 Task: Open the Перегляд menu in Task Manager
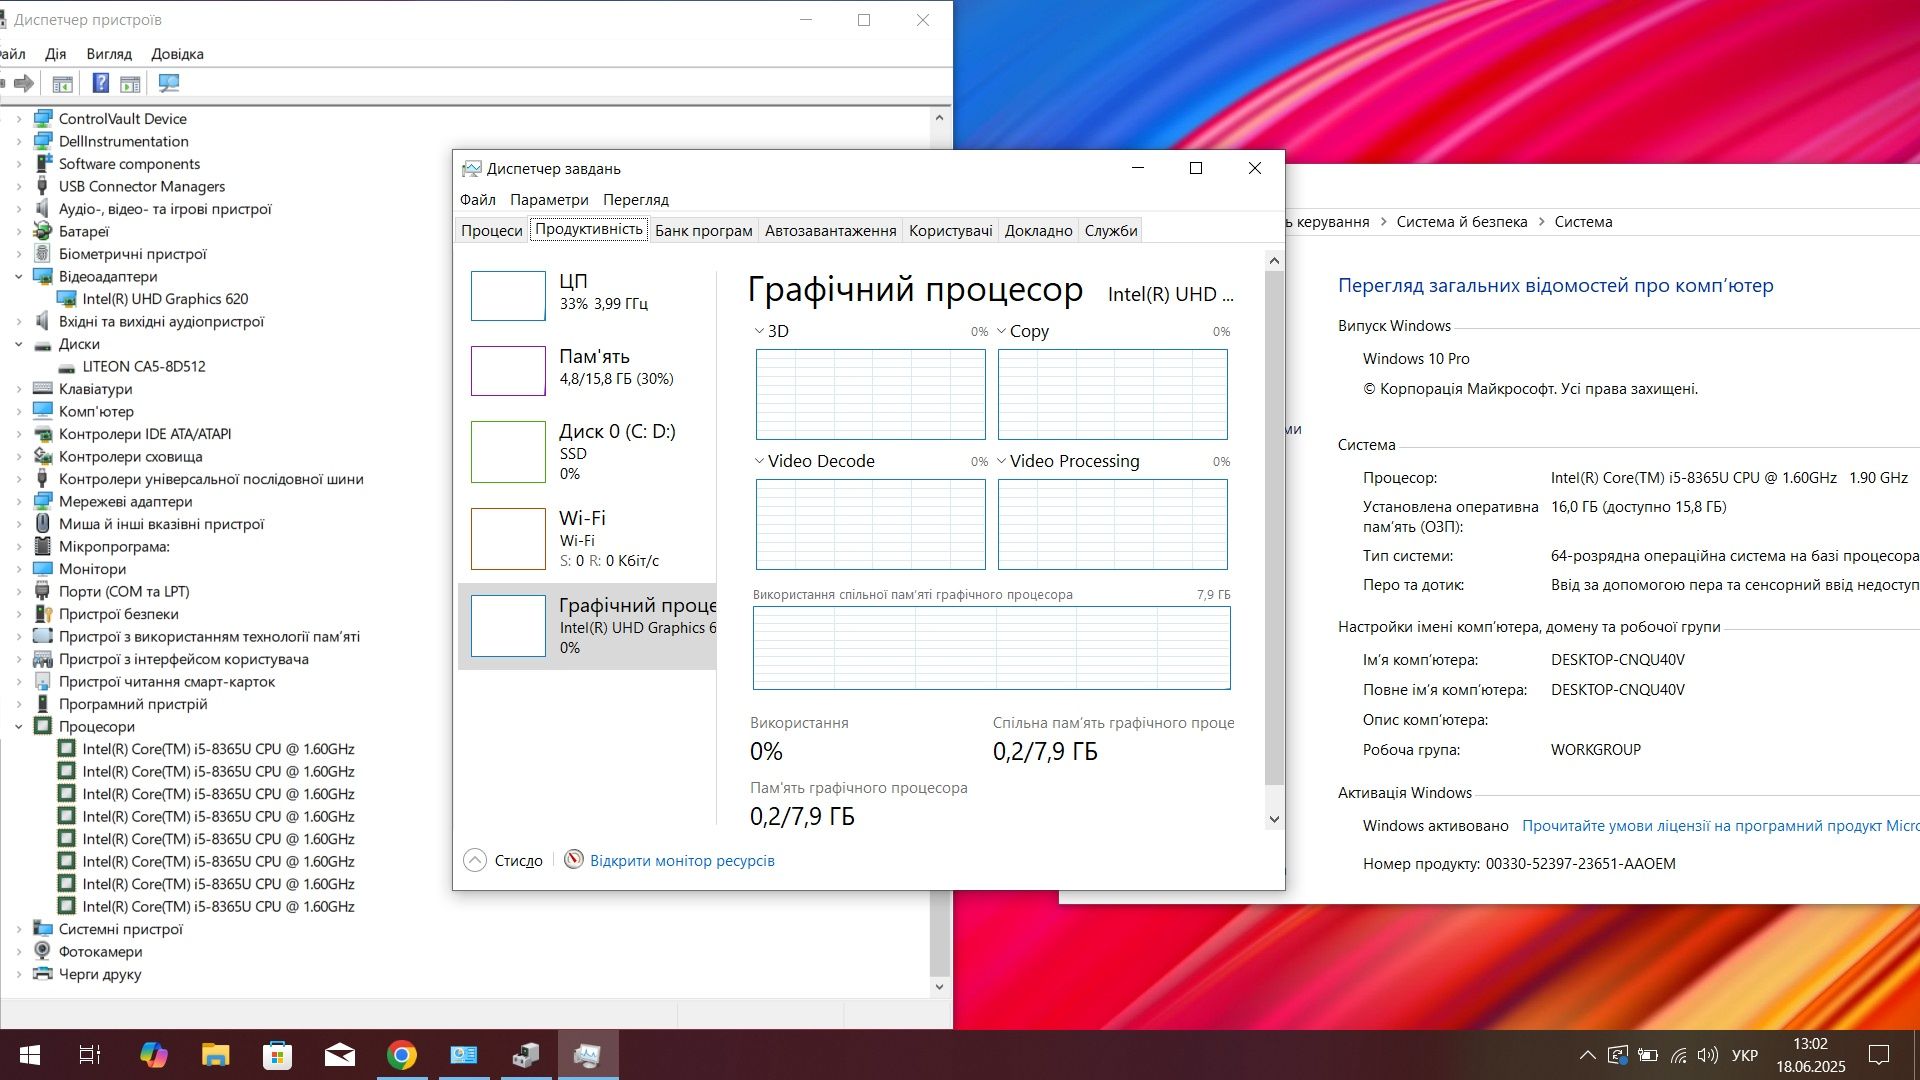point(635,200)
